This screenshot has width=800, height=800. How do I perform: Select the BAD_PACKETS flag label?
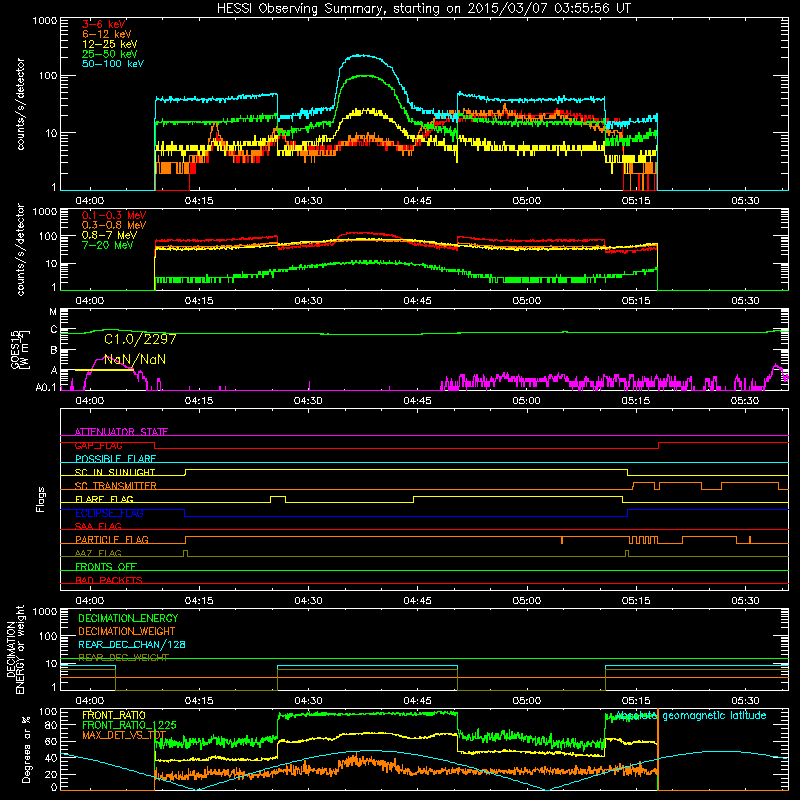[109, 580]
